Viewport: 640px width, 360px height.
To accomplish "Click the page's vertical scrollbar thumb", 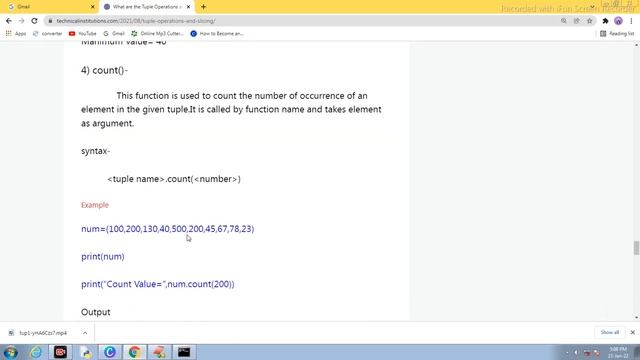I will [636, 248].
